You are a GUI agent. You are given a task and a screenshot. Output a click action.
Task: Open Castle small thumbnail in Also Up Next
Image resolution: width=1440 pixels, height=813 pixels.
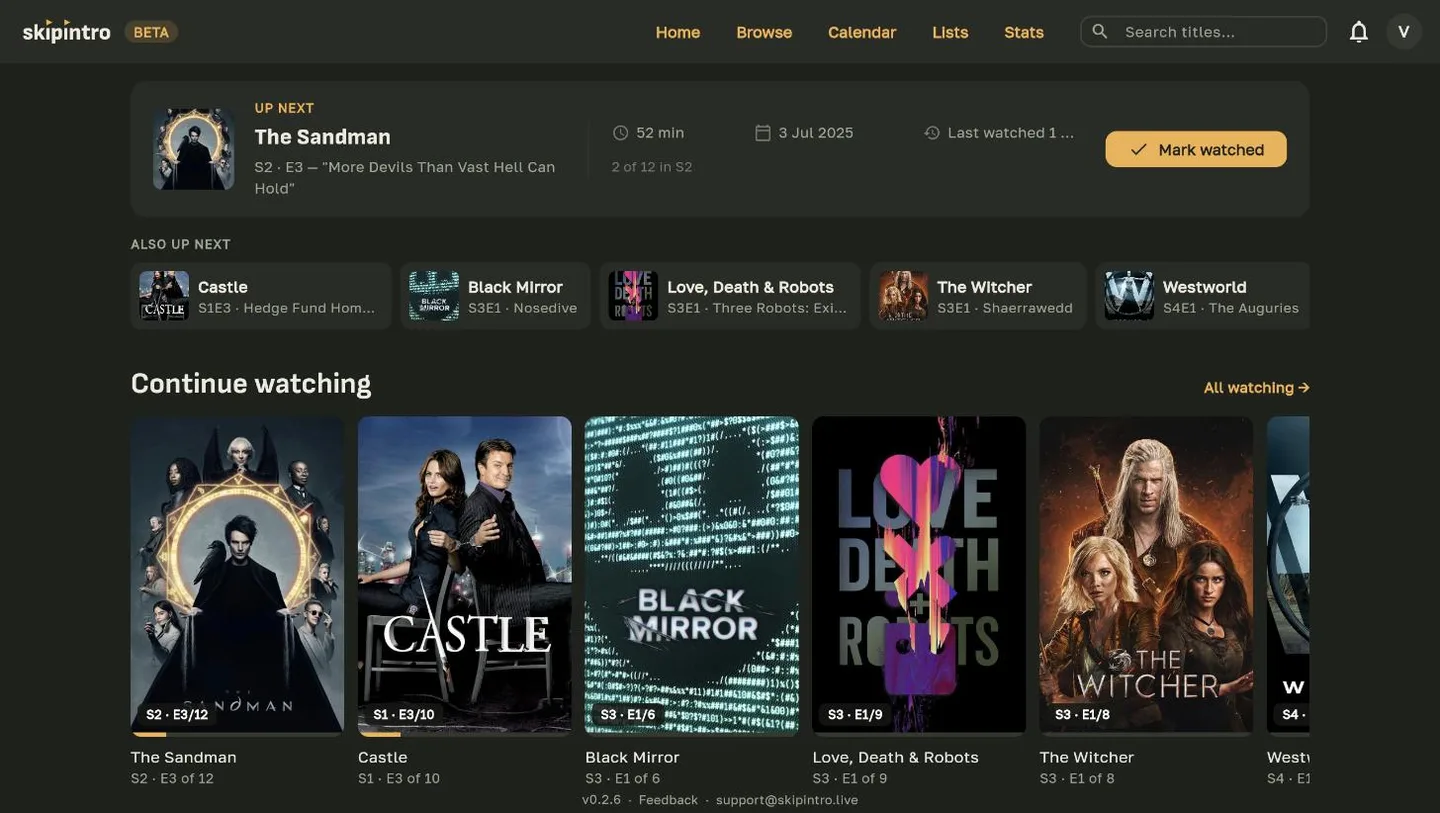coord(164,296)
